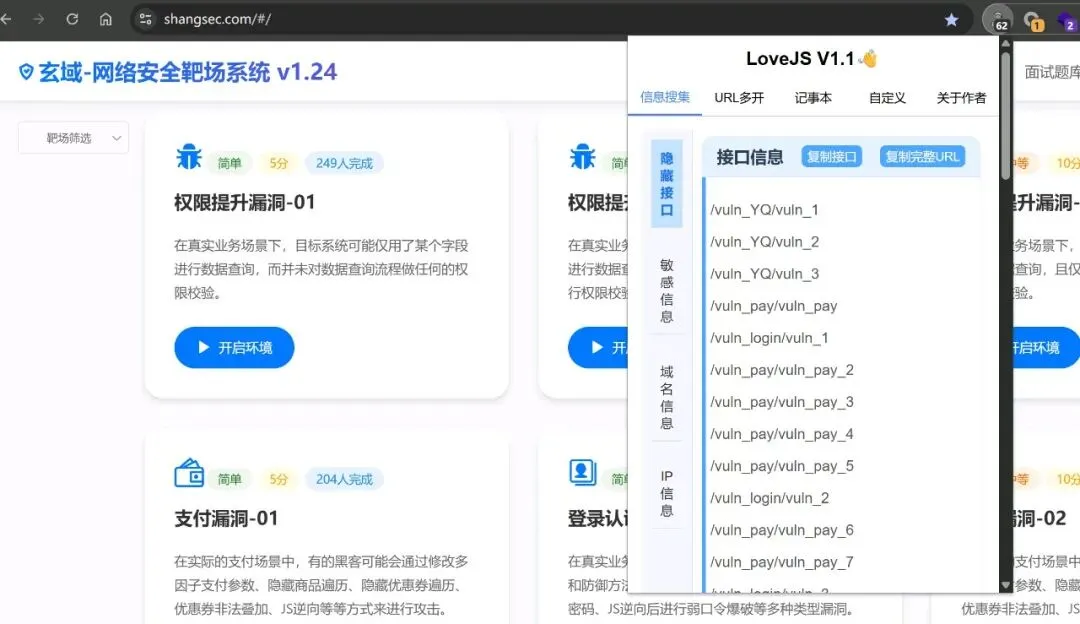
Task: Click the bug icon on 权限提升漏洞-01 card
Action: (x=189, y=156)
